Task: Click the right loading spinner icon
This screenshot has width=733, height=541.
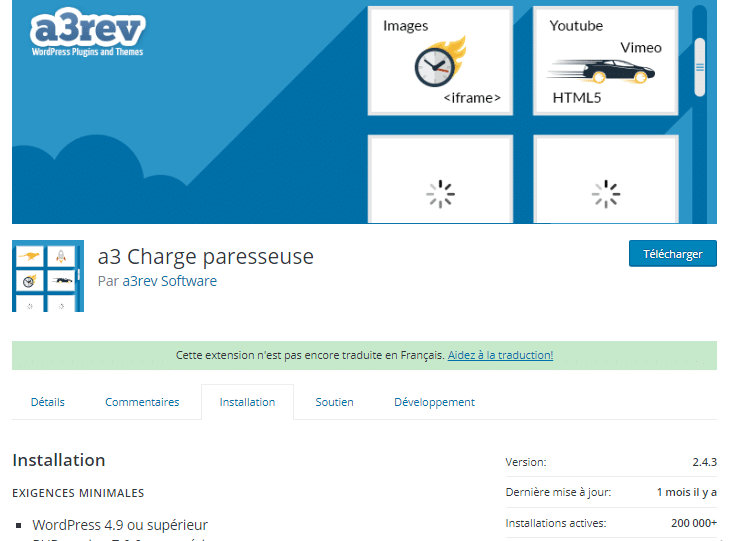Action: pyautogui.click(x=606, y=194)
